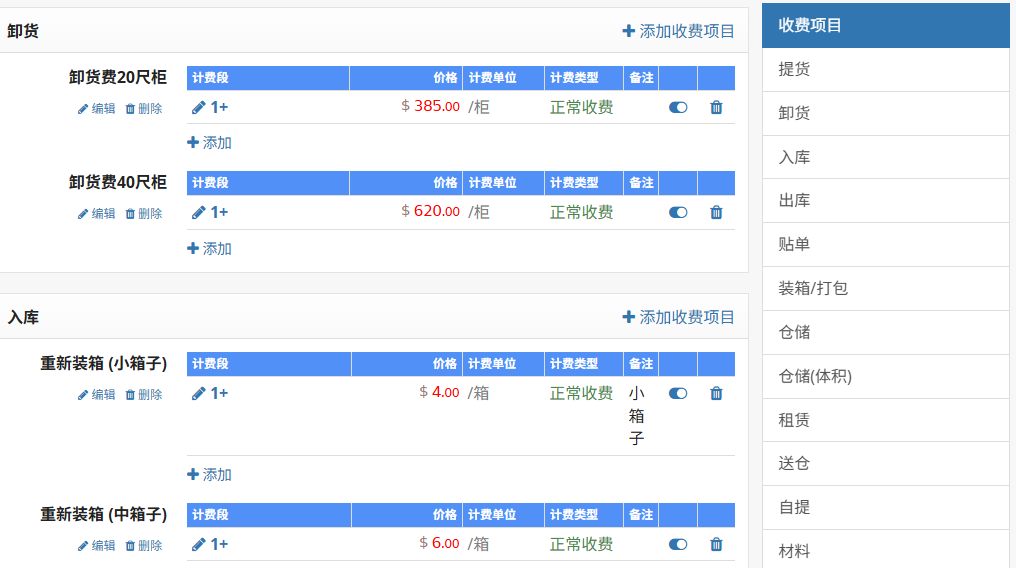Click 添加收费项目 in the 卸货 section
This screenshot has height=568, width=1016.
(x=678, y=31)
